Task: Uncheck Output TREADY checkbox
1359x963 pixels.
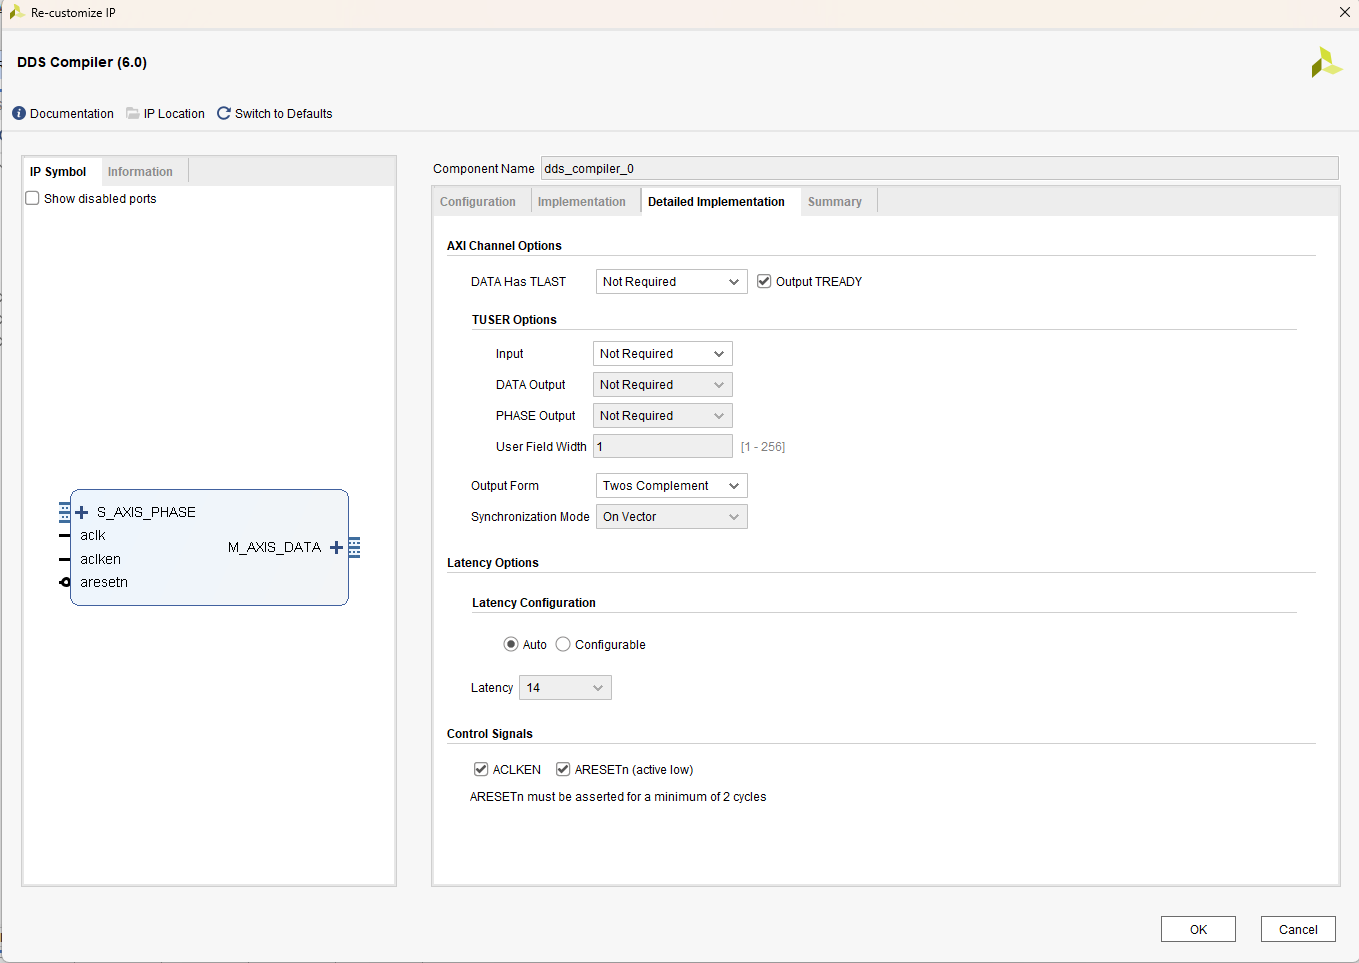Action: click(764, 282)
